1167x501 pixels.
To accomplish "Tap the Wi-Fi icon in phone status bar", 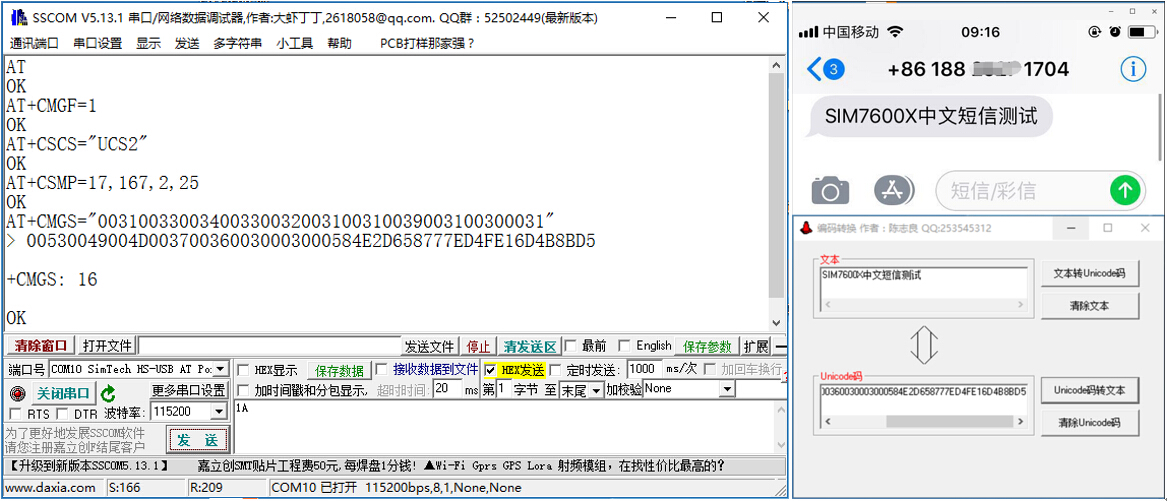I will [x=895, y=32].
